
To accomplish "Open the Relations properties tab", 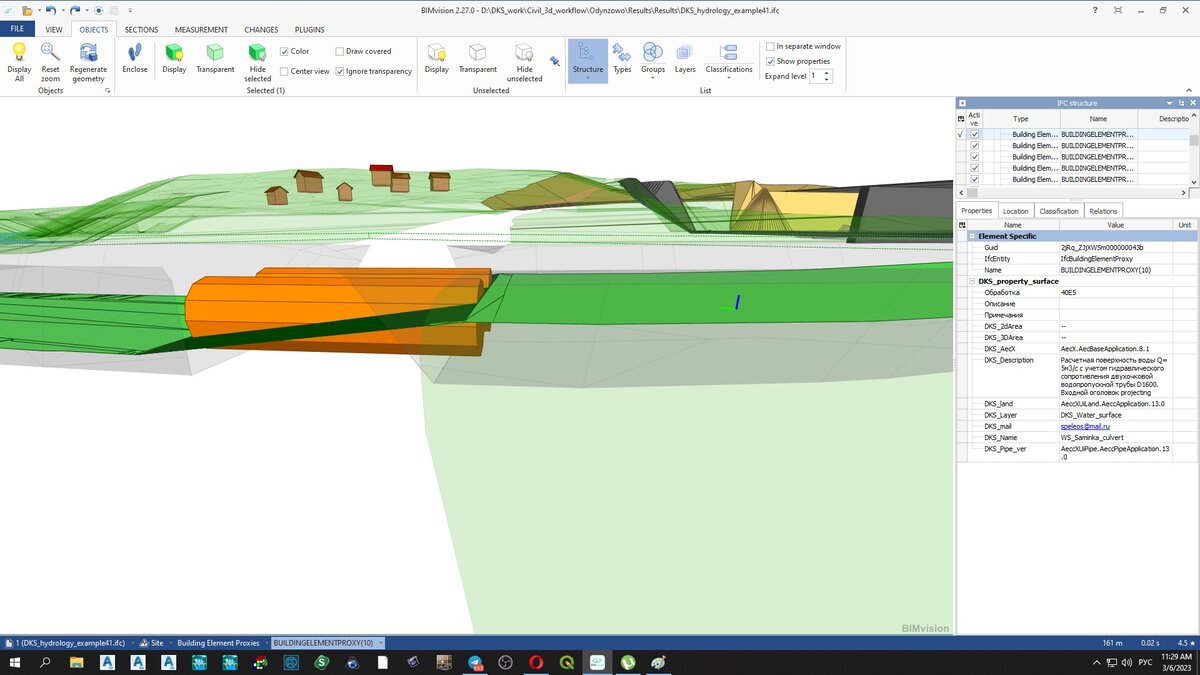I will 1104,211.
